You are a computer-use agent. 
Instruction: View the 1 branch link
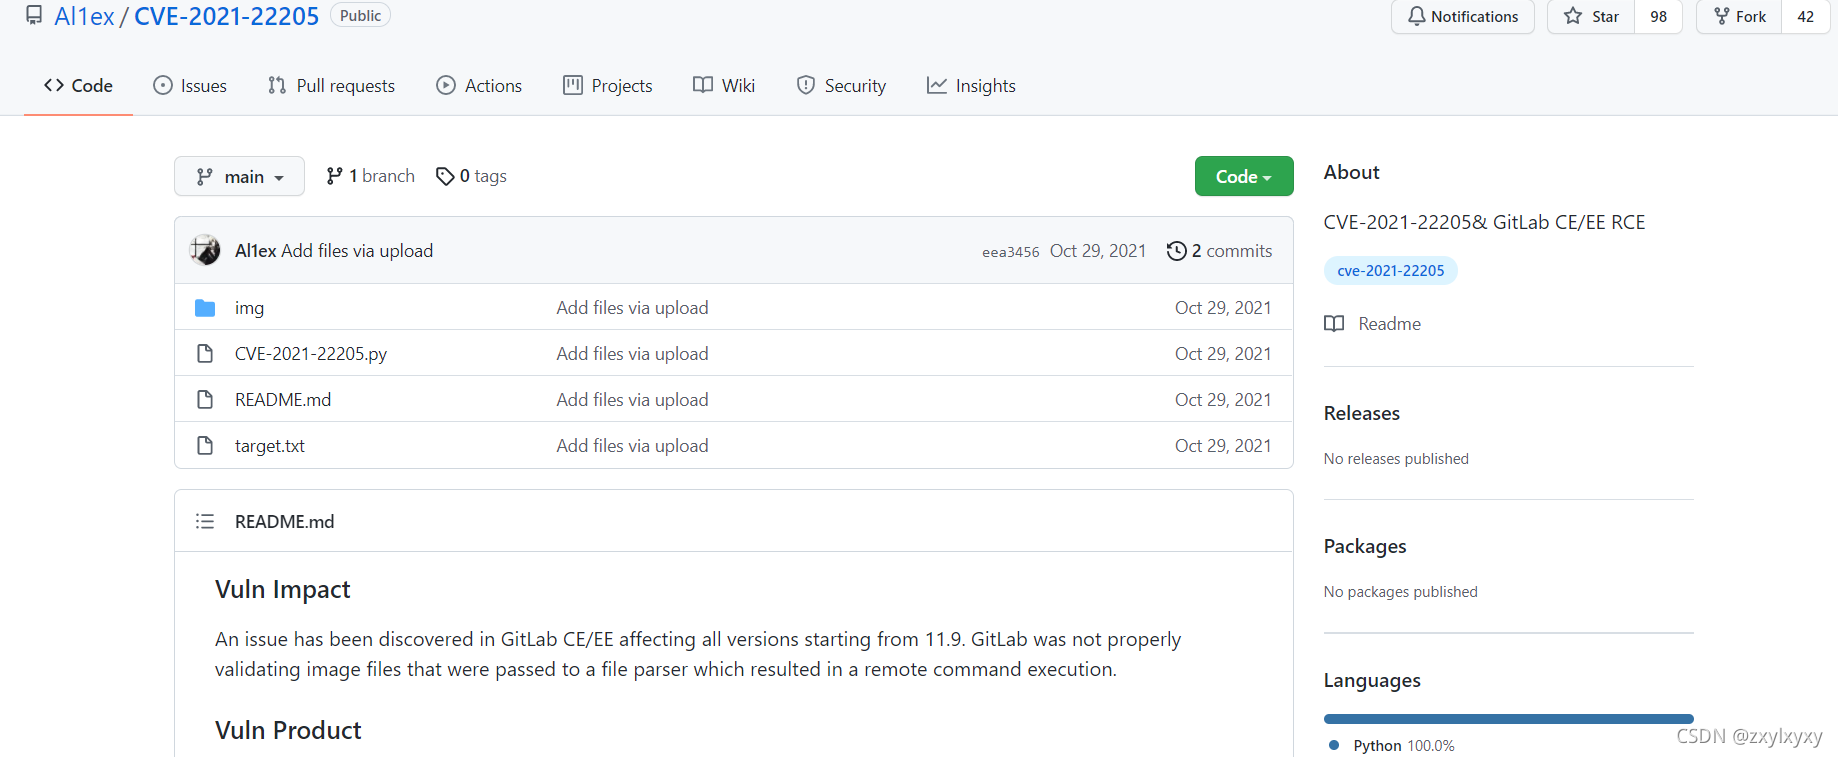pos(370,176)
